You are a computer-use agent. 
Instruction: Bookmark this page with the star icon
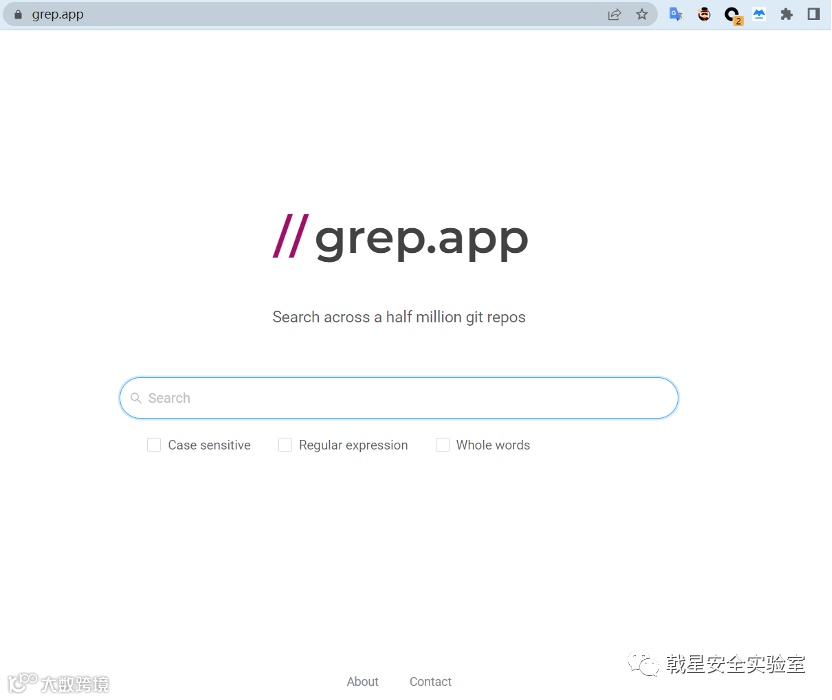click(642, 14)
